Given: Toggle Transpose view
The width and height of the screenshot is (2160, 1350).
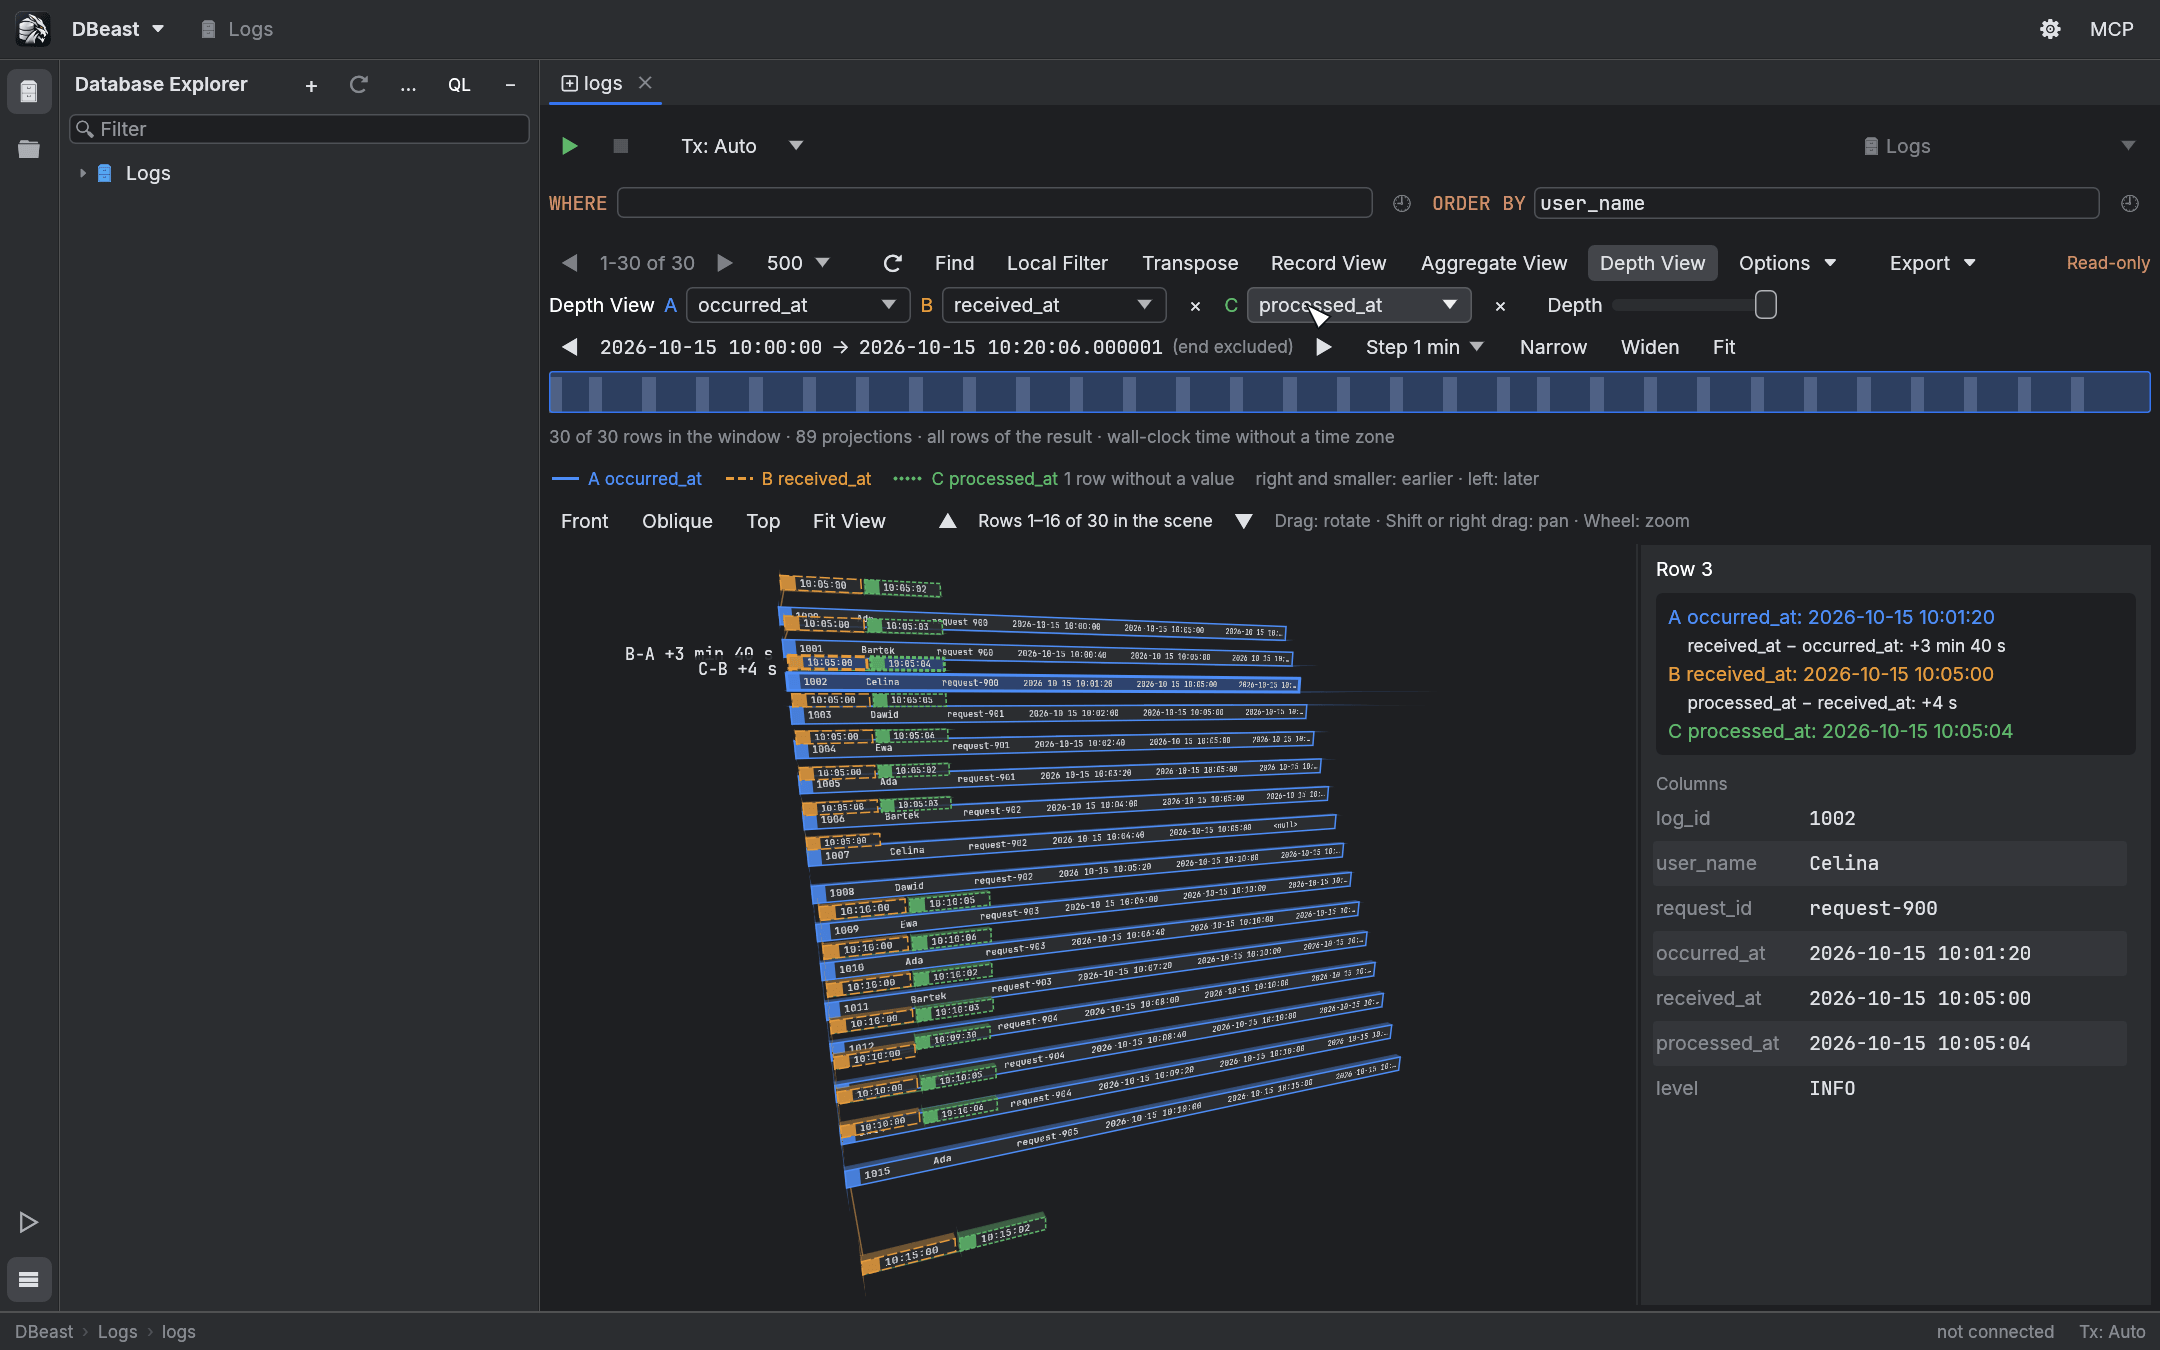Looking at the screenshot, I should pyautogui.click(x=1190, y=263).
